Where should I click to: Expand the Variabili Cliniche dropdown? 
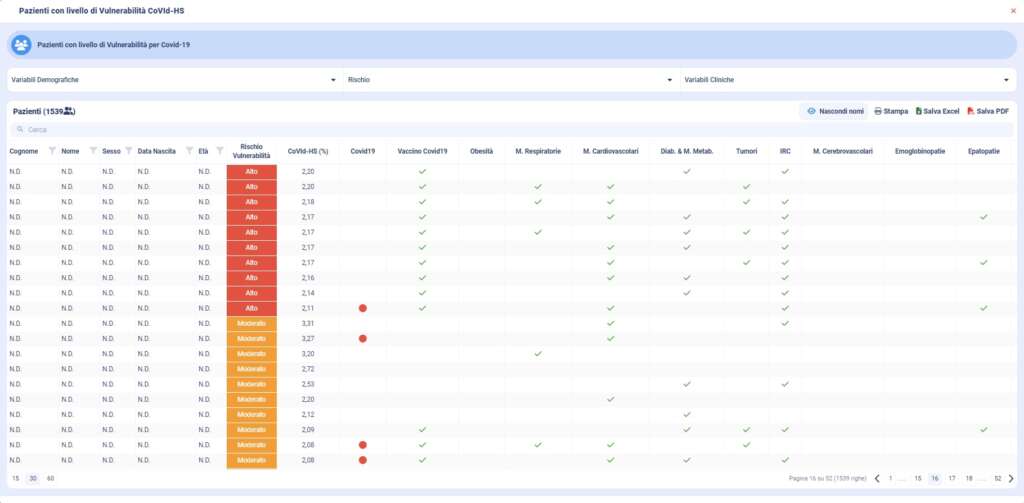point(846,79)
